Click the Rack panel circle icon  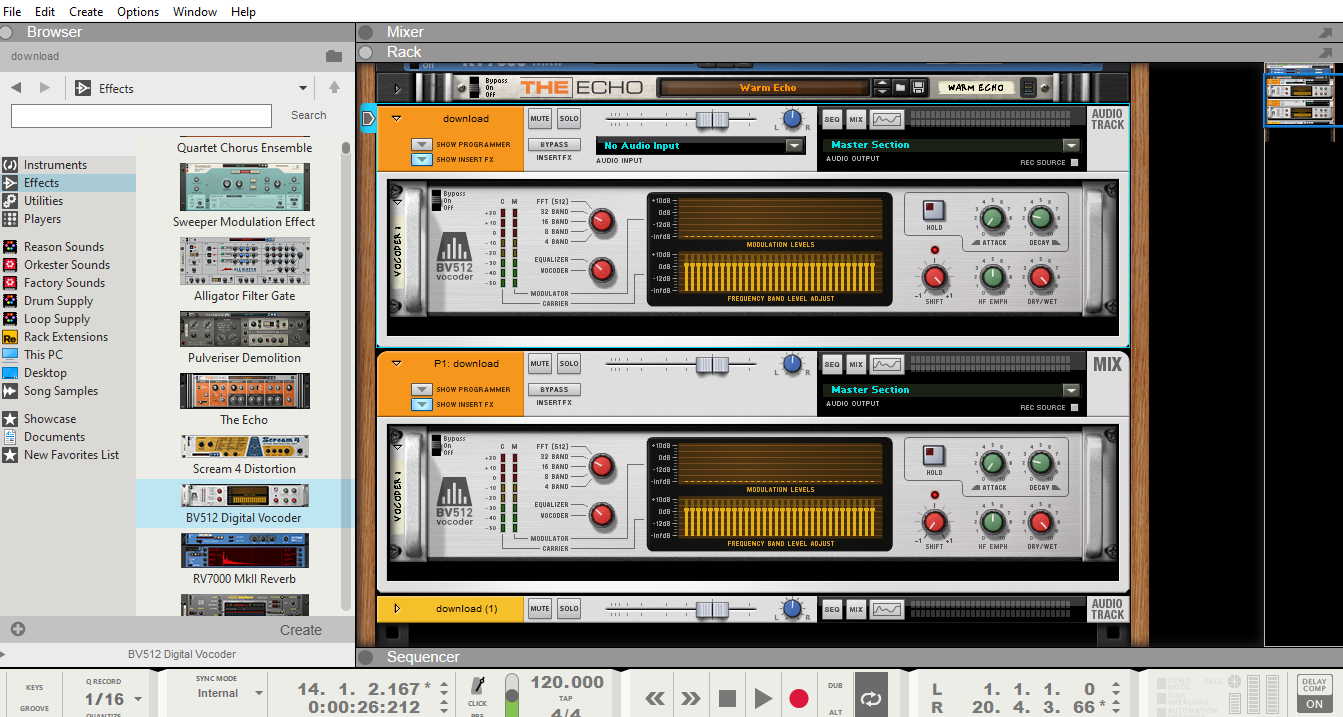[x=366, y=52]
